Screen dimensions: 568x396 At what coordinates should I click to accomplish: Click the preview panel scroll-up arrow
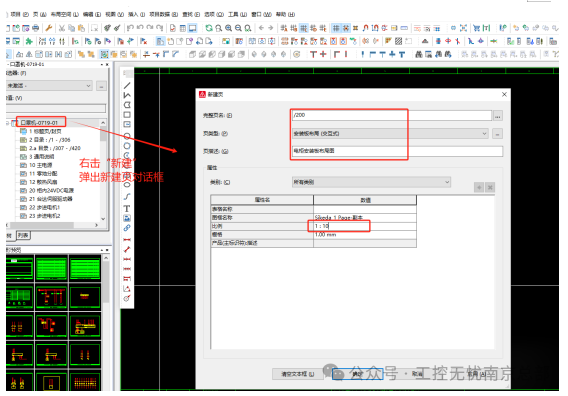tap(106, 258)
